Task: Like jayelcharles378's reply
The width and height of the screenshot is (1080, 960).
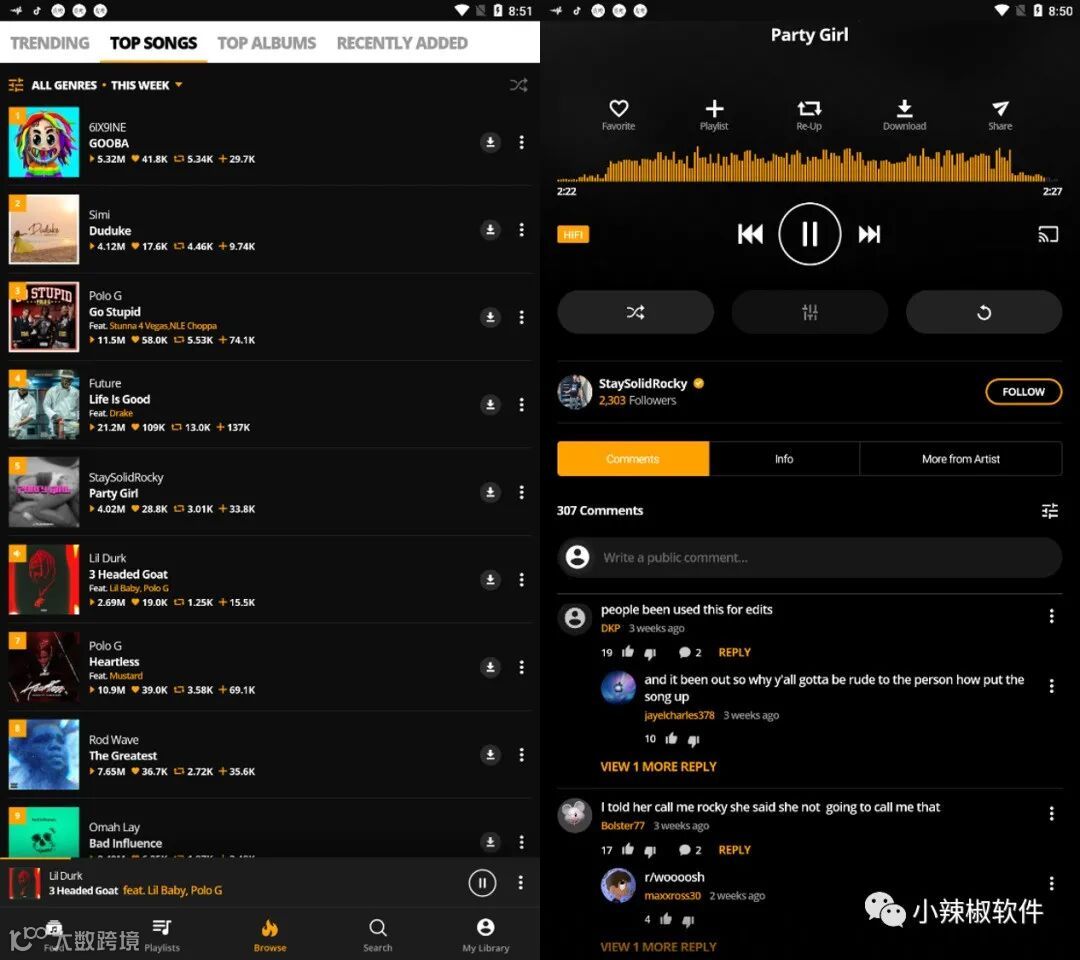Action: click(671, 739)
